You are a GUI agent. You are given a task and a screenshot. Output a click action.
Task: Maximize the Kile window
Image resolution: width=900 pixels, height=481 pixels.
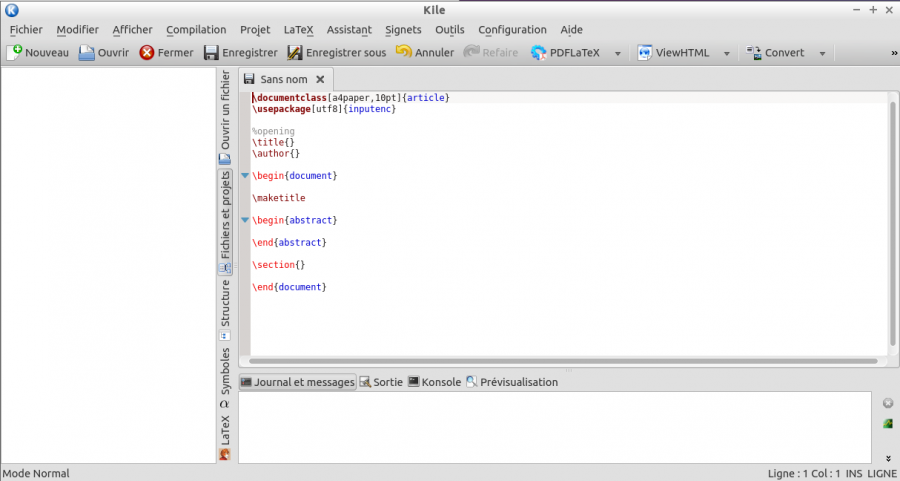[873, 10]
